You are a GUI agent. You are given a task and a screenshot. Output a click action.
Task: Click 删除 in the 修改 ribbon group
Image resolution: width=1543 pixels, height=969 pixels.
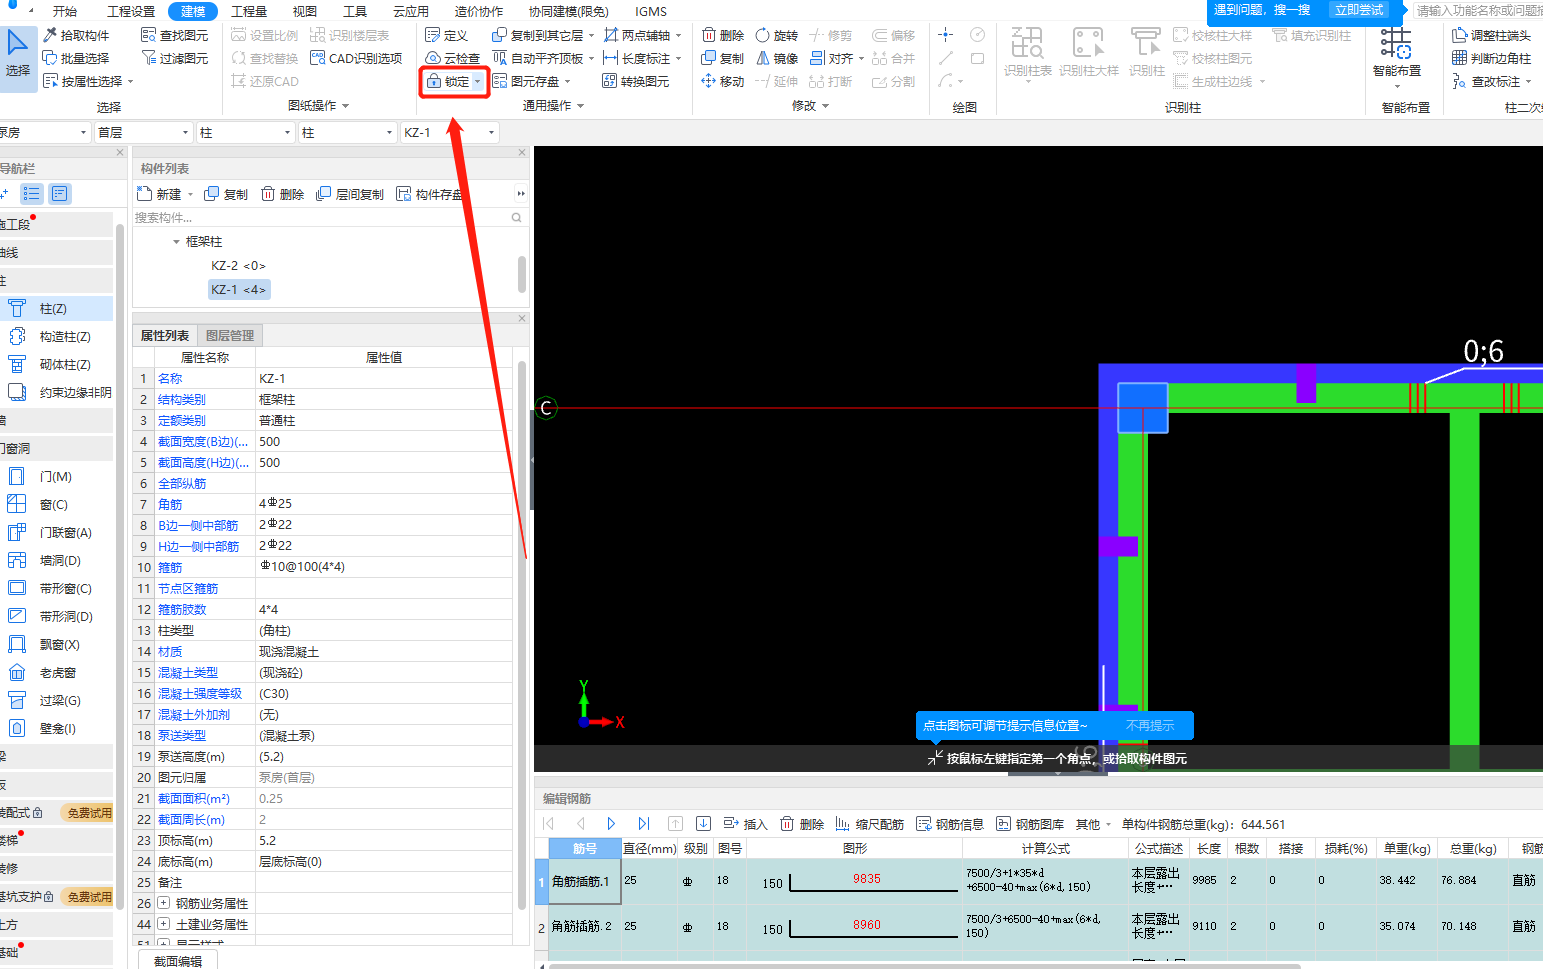722,35
